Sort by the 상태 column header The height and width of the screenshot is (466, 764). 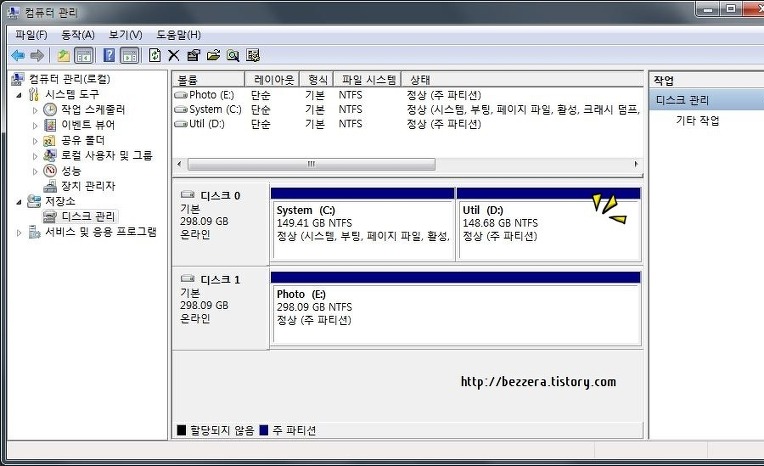tap(522, 79)
